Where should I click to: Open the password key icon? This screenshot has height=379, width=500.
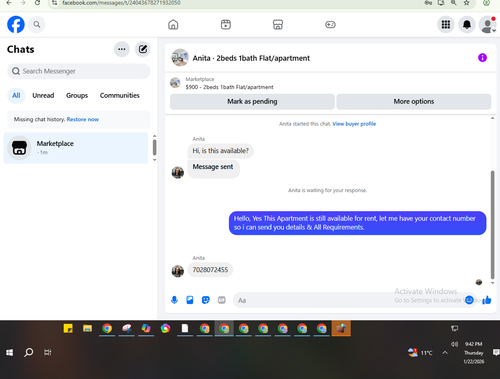(x=428, y=3)
